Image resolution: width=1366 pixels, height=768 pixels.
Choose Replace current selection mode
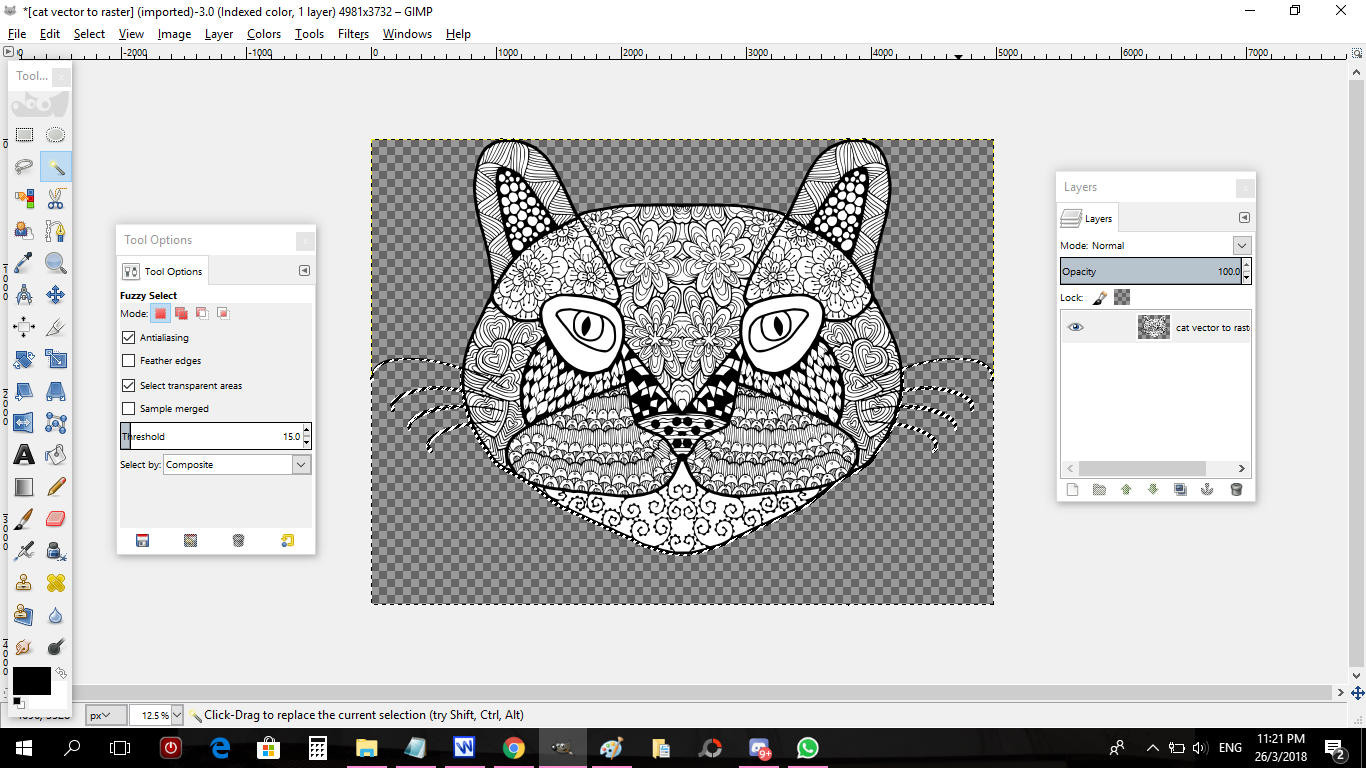[x=160, y=313]
